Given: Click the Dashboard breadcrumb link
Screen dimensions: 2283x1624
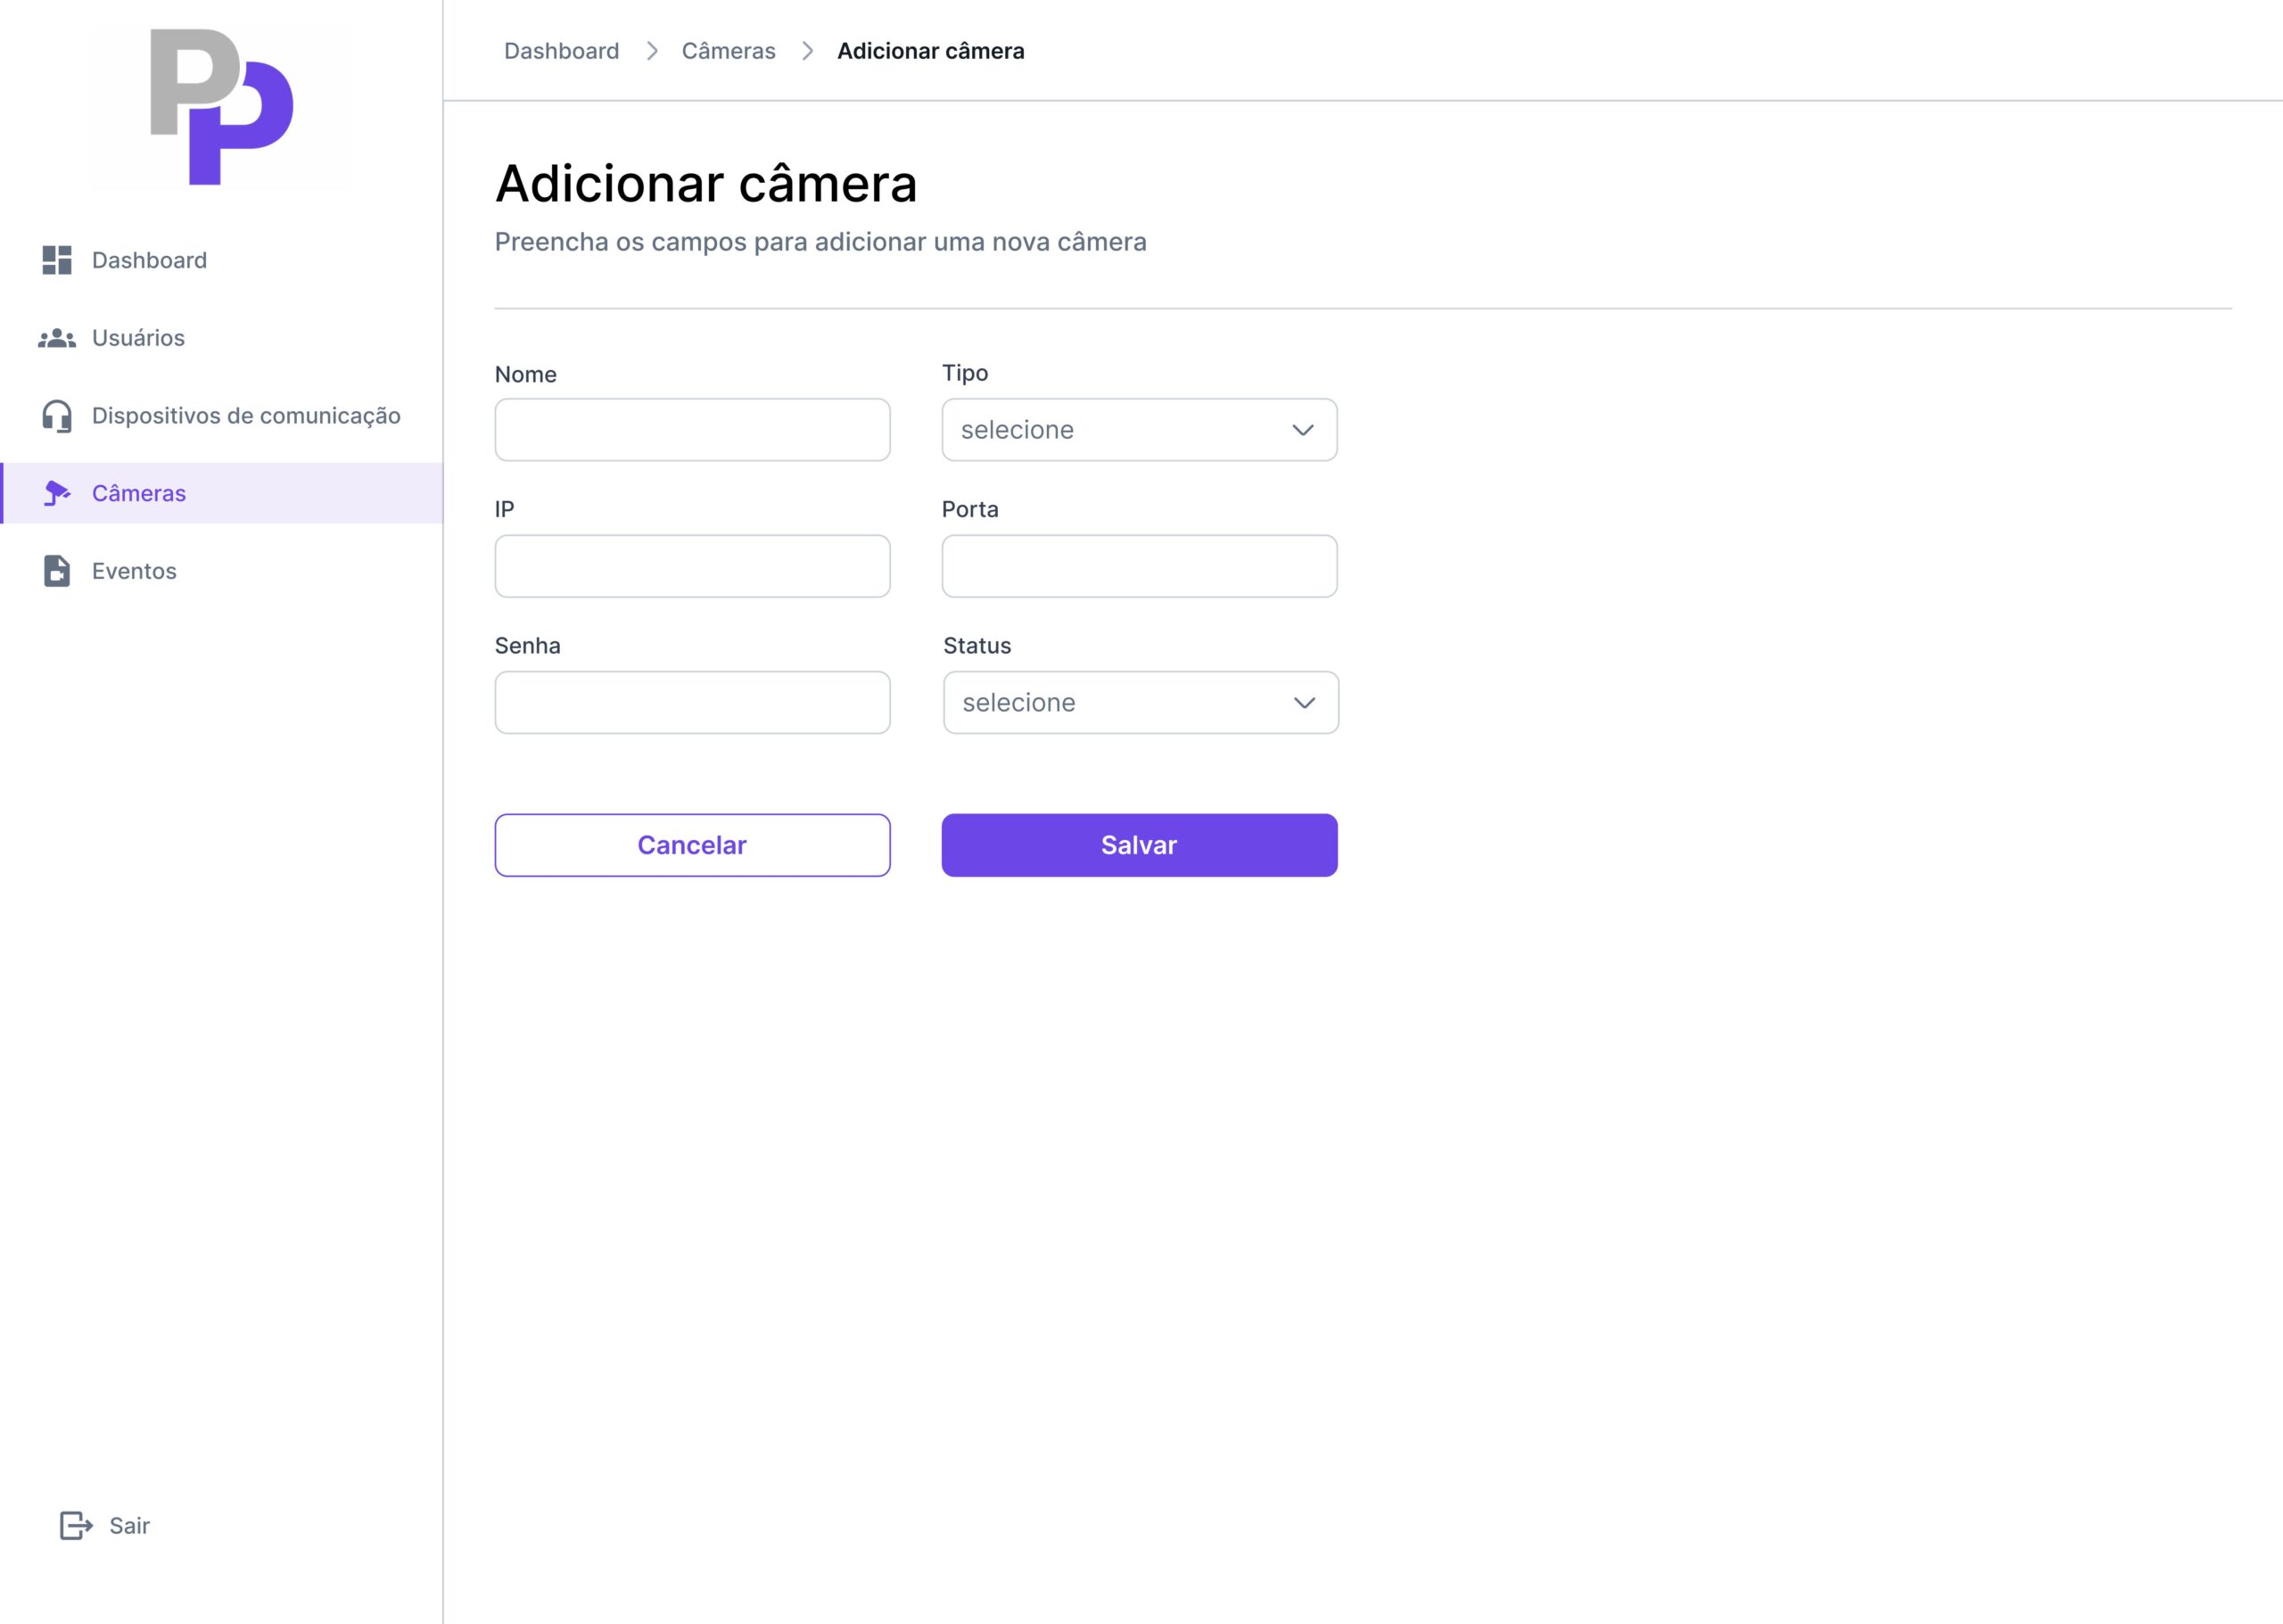Looking at the screenshot, I should [561, 51].
